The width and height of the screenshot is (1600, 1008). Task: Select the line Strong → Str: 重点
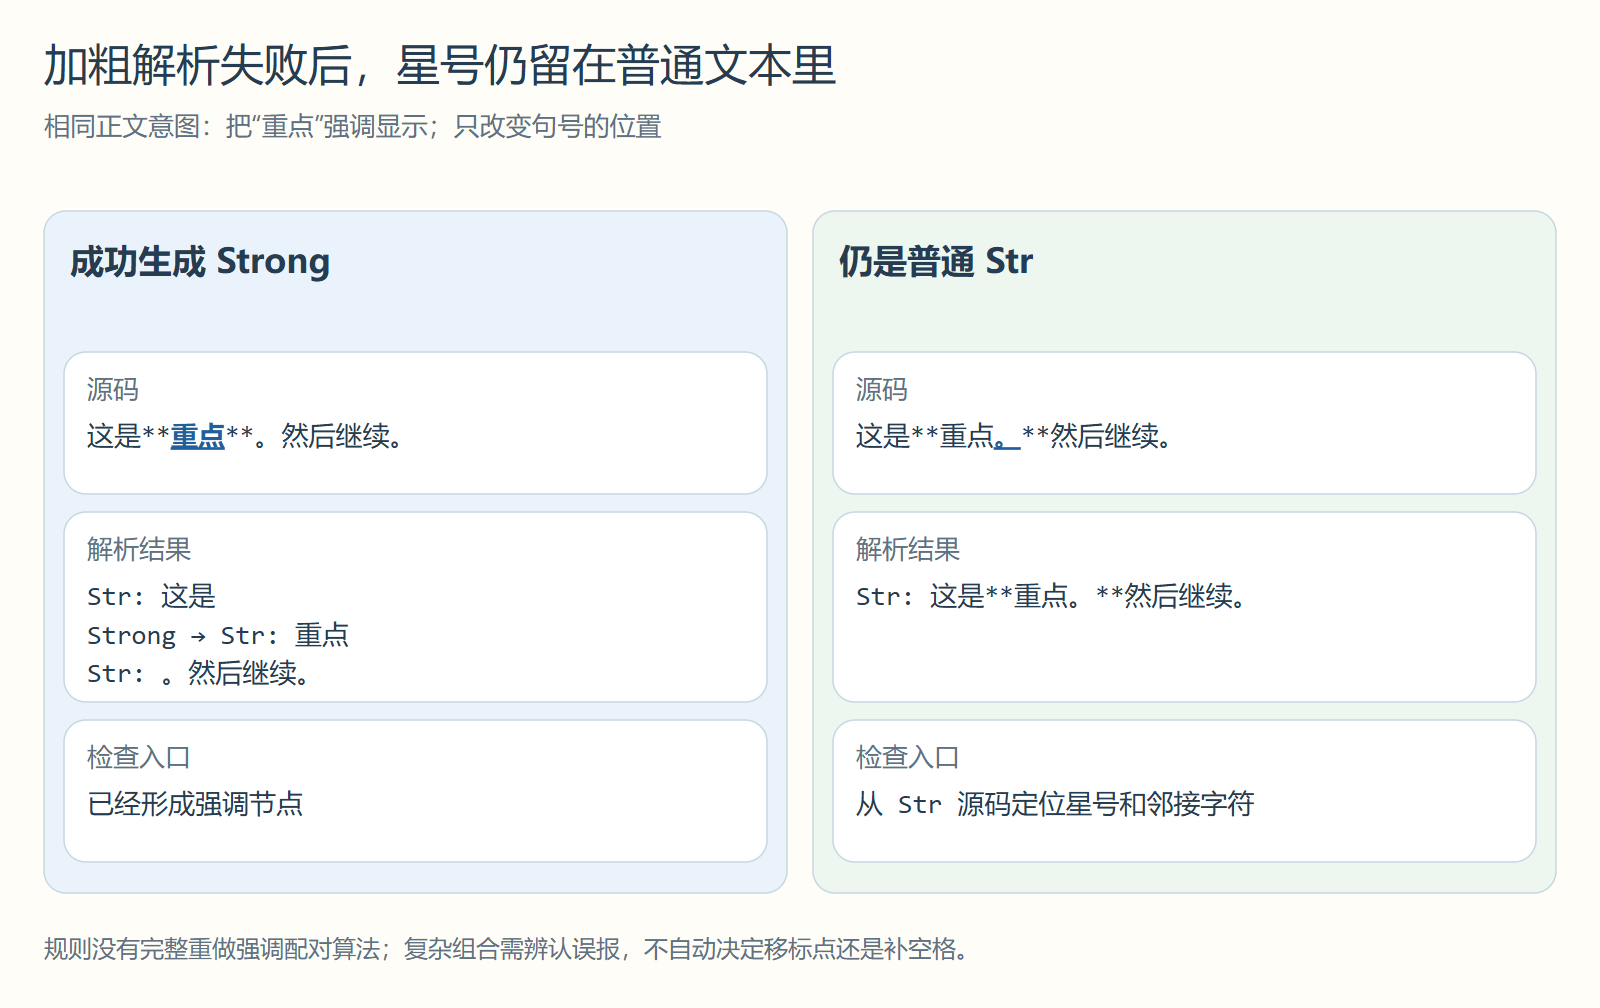coord(218,636)
